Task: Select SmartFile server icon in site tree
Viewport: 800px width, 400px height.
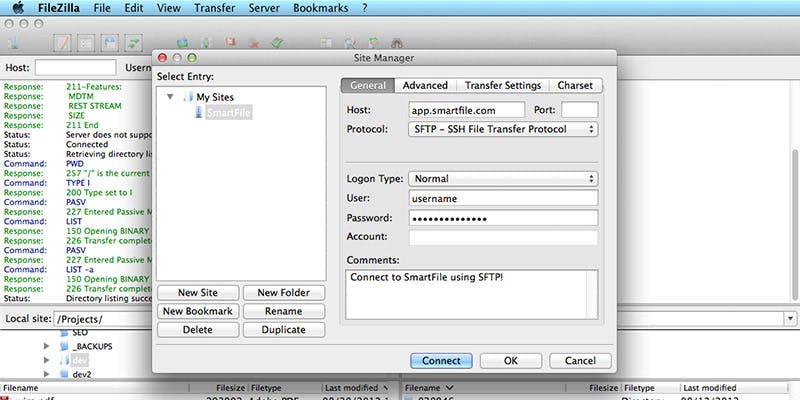Action: click(199, 113)
